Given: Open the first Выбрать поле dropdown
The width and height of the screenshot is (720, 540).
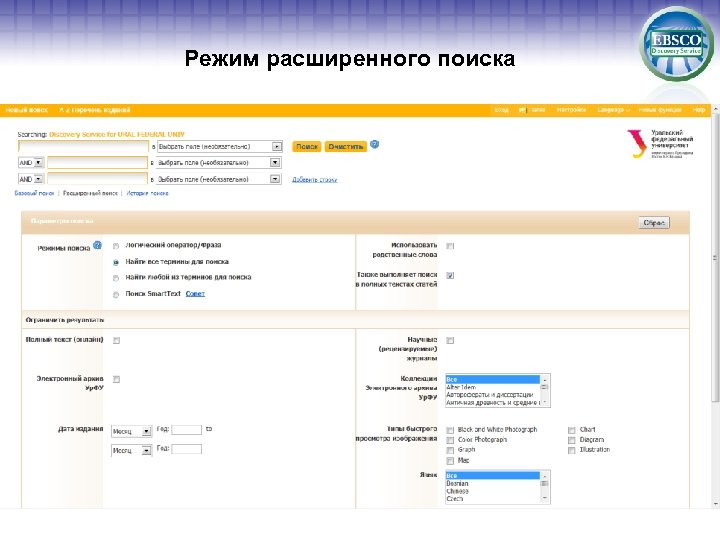Looking at the screenshot, I should point(219,146).
